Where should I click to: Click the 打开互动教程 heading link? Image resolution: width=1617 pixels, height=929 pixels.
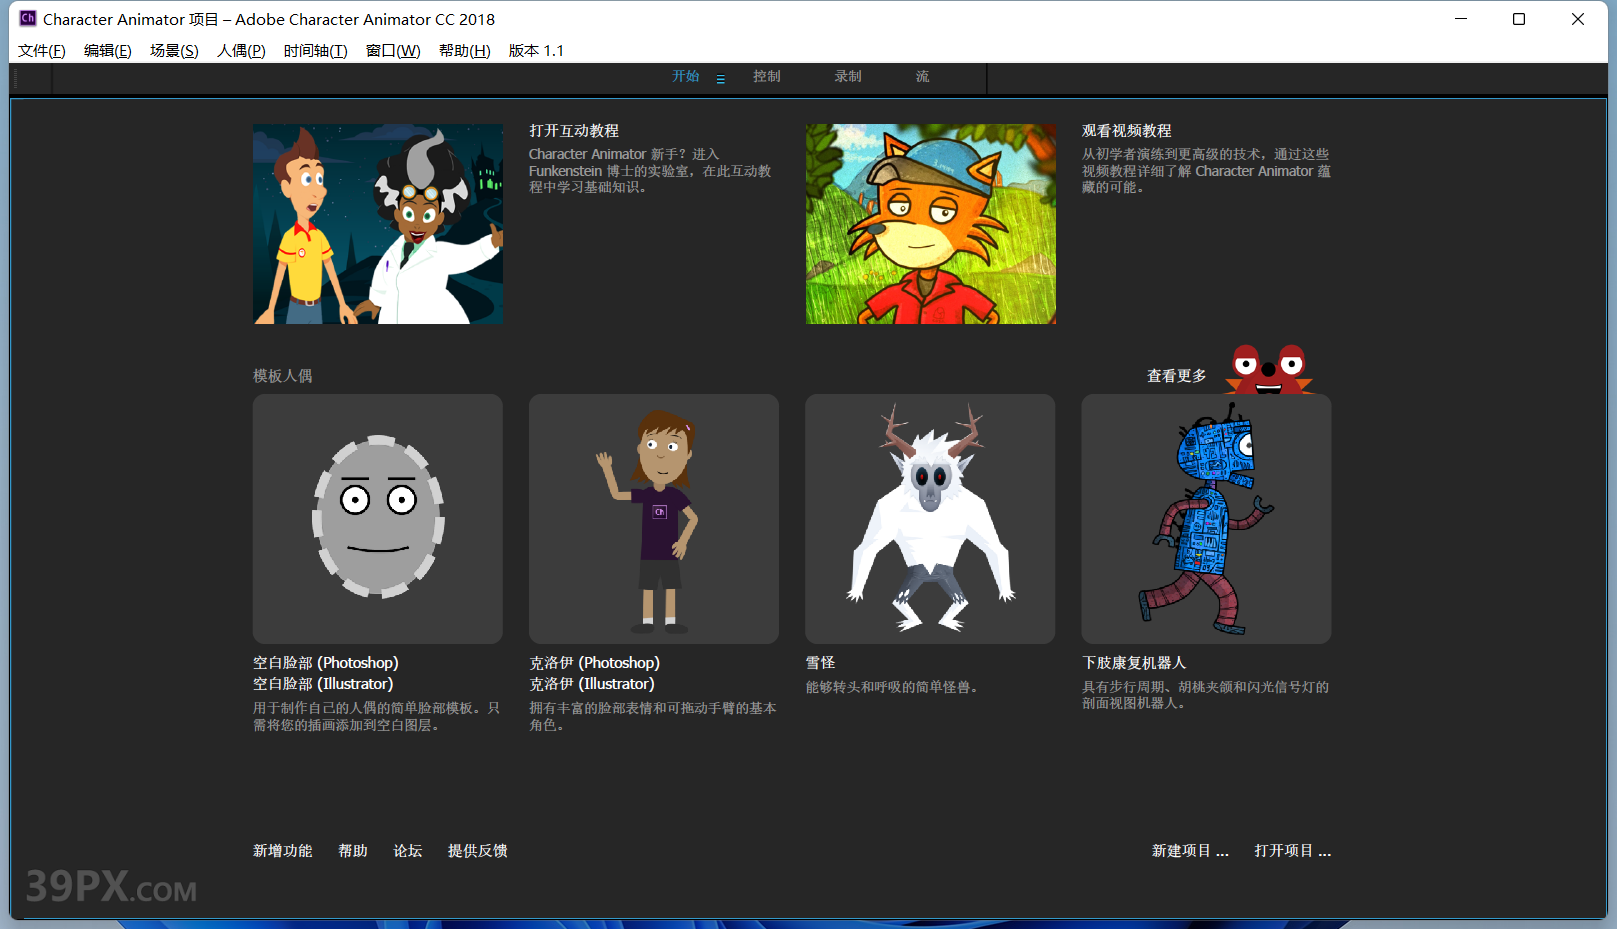click(574, 131)
